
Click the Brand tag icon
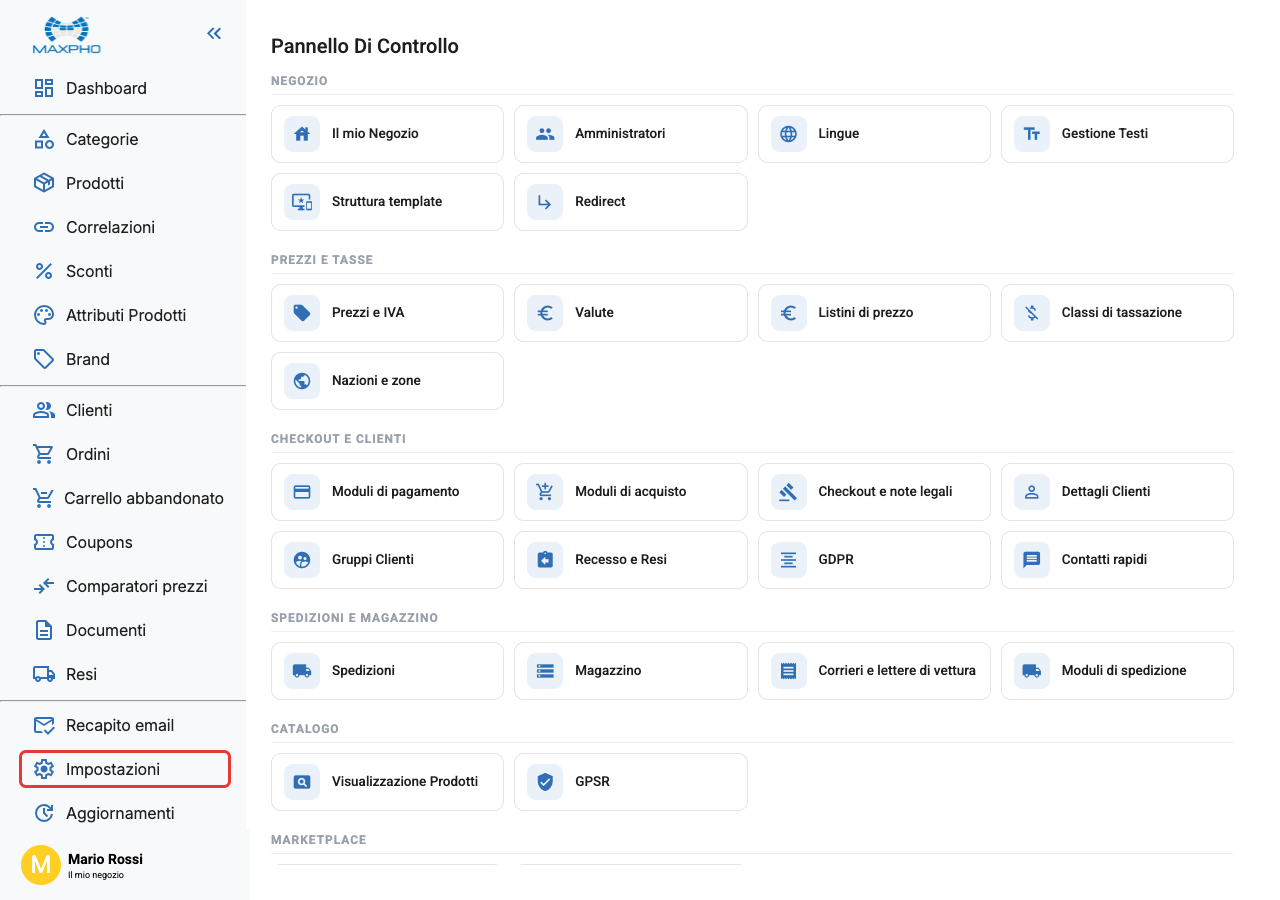44,359
